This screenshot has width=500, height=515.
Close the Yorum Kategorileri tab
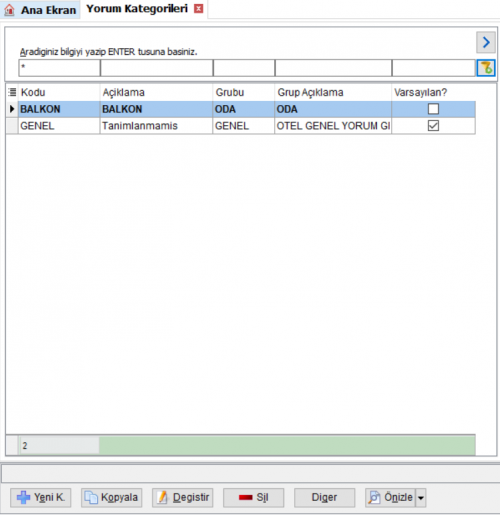(199, 9)
